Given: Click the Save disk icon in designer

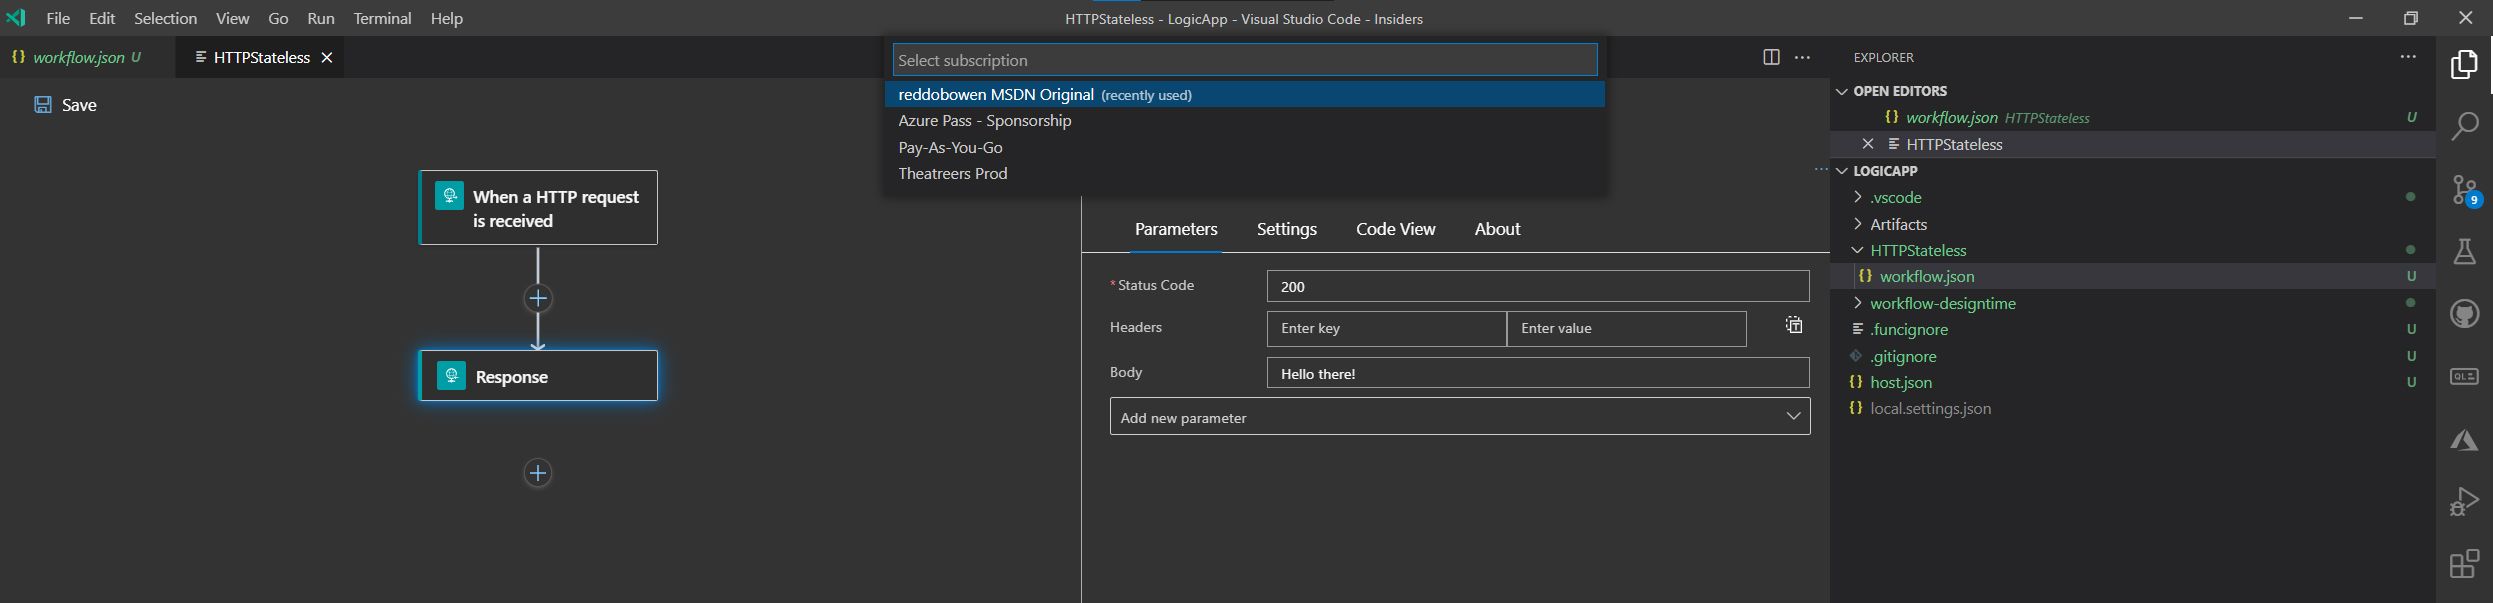Looking at the screenshot, I should pos(43,105).
